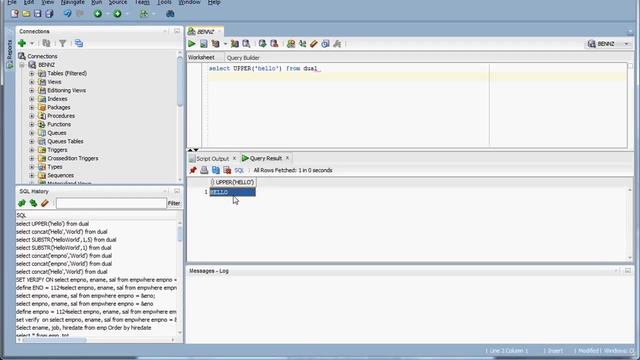Click the refresh icon in Query Result toolbar
The height and width of the screenshot is (360, 640).
click(x=216, y=170)
